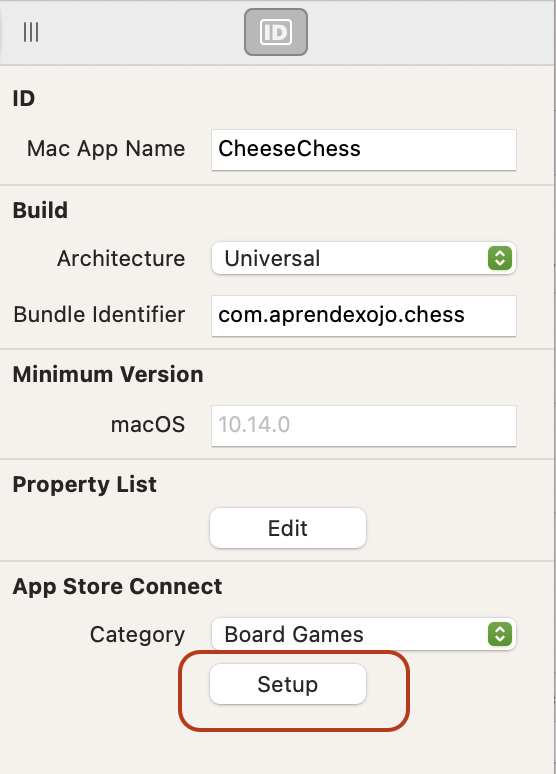Click the green Category stepper arrows
This screenshot has height=774, width=556.
click(500, 634)
